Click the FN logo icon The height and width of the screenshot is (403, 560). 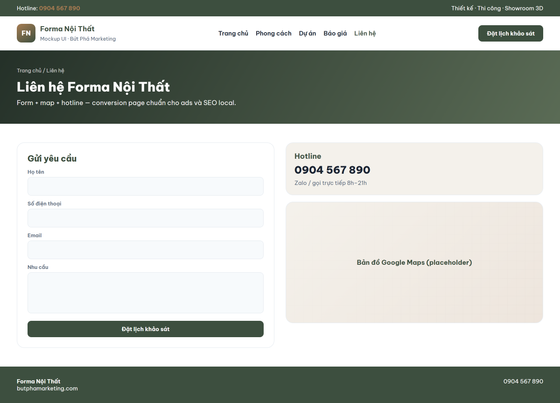tap(26, 33)
